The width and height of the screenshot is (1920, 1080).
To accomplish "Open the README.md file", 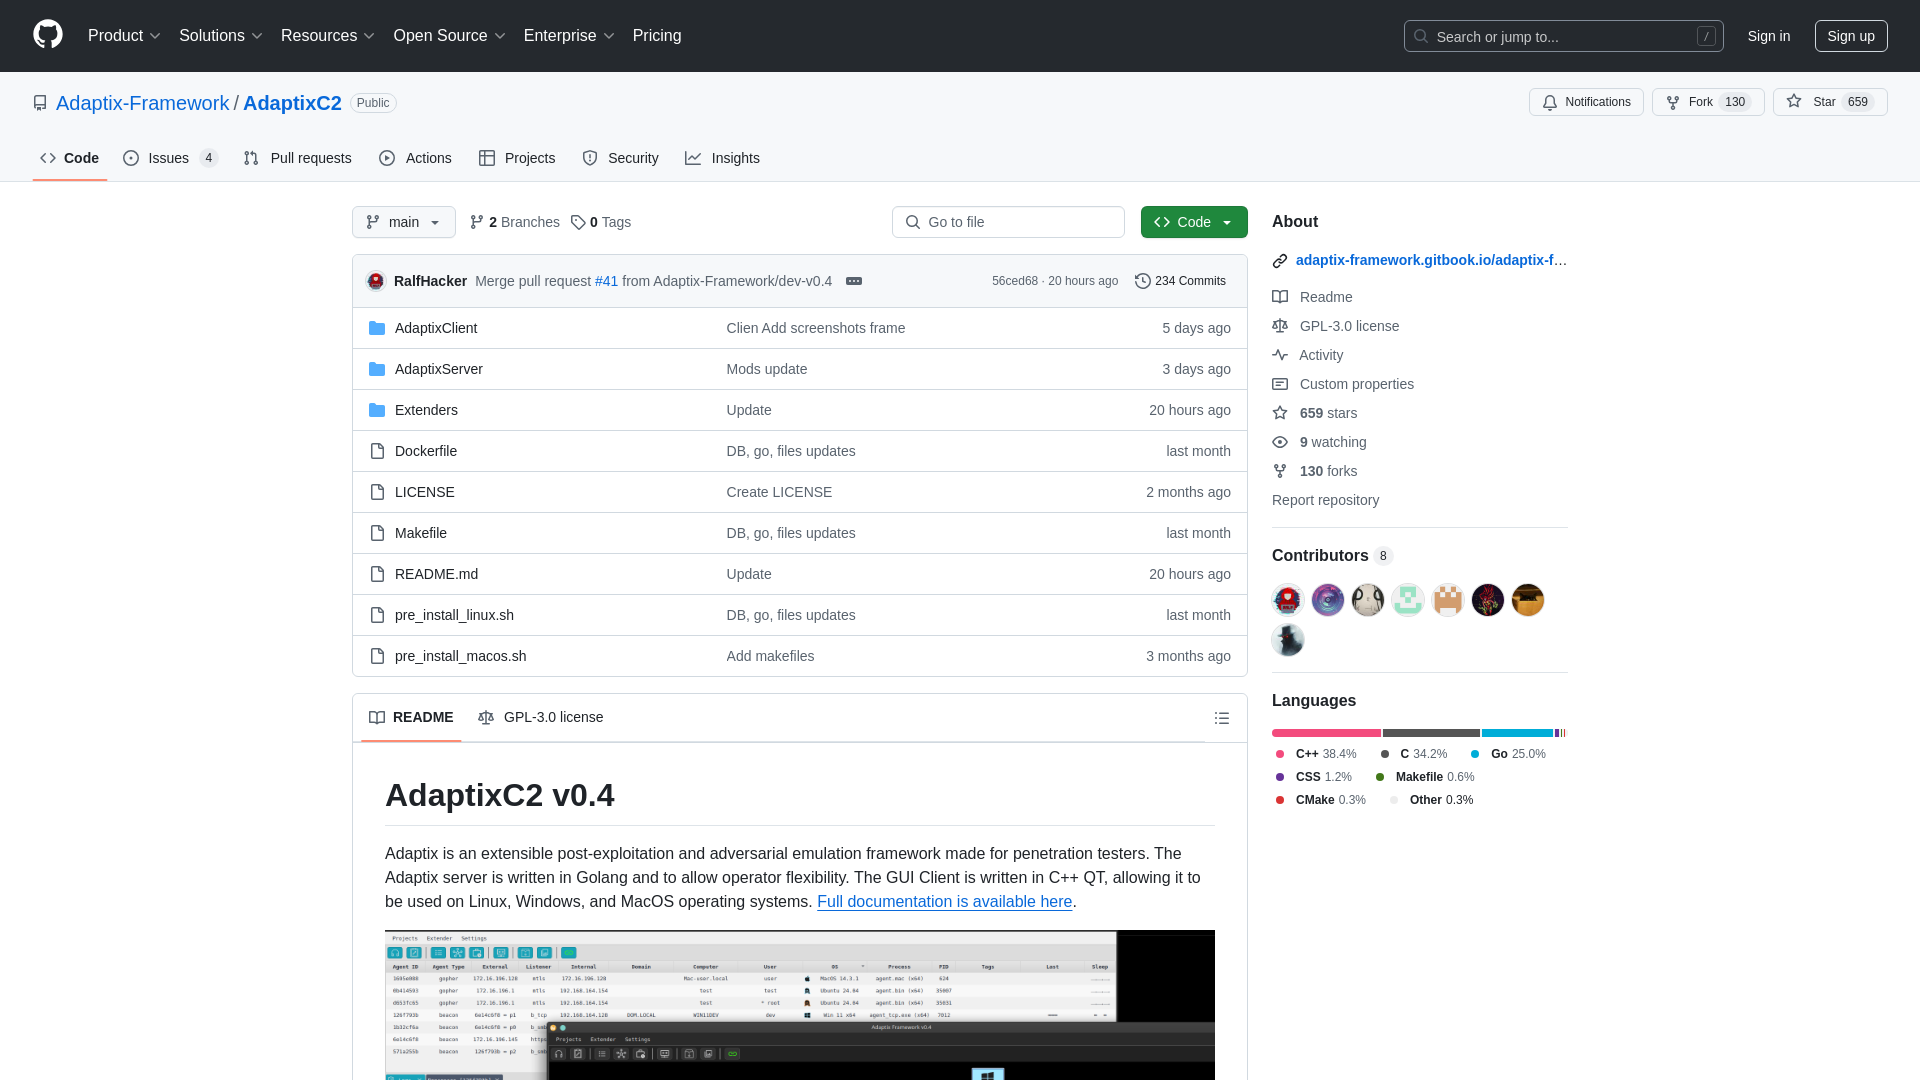I will pos(436,574).
